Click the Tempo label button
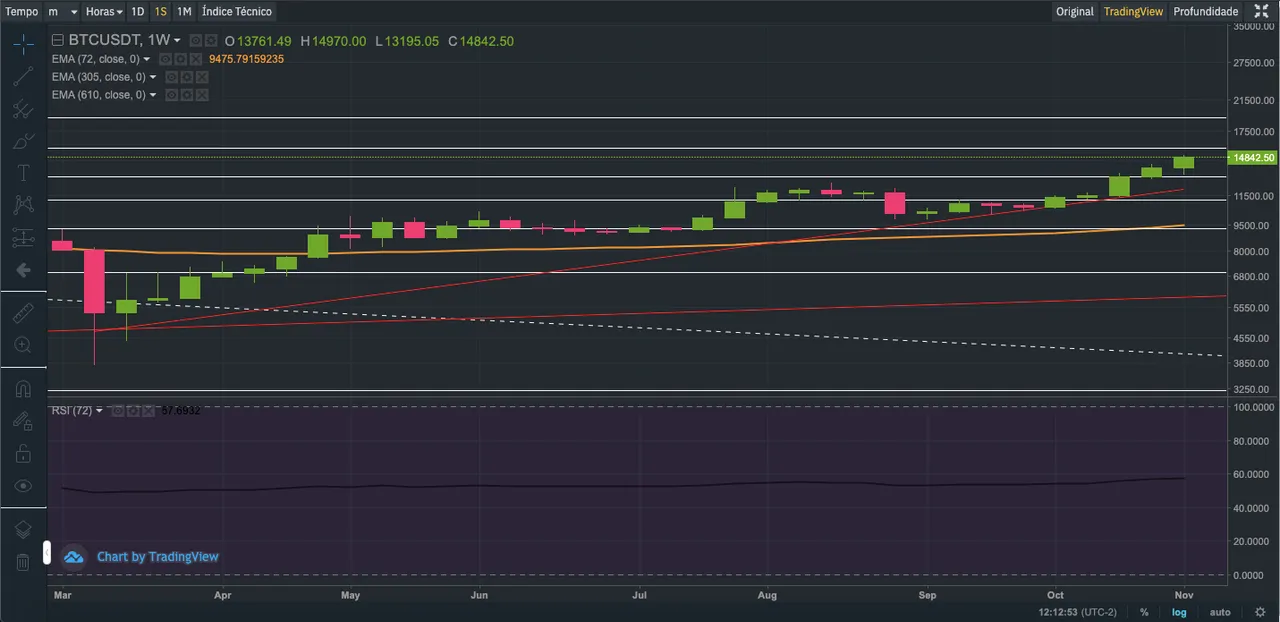The image size is (1280, 622). [22, 11]
